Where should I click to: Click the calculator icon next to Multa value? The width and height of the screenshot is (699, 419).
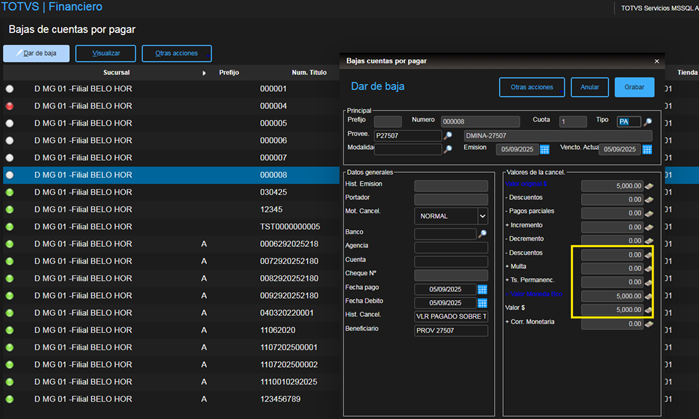pos(649,269)
